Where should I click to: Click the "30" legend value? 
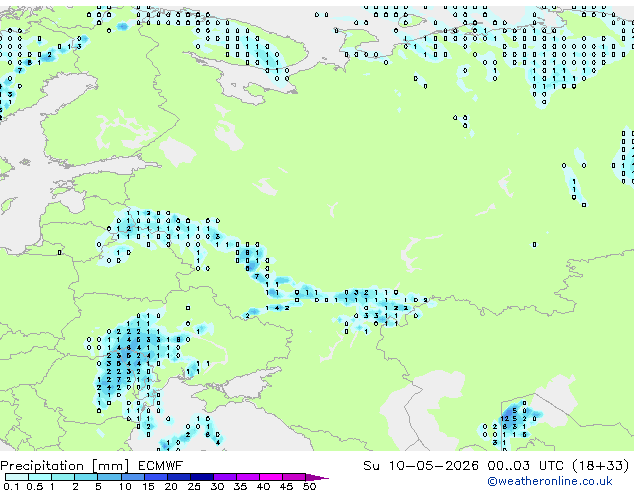217,486
